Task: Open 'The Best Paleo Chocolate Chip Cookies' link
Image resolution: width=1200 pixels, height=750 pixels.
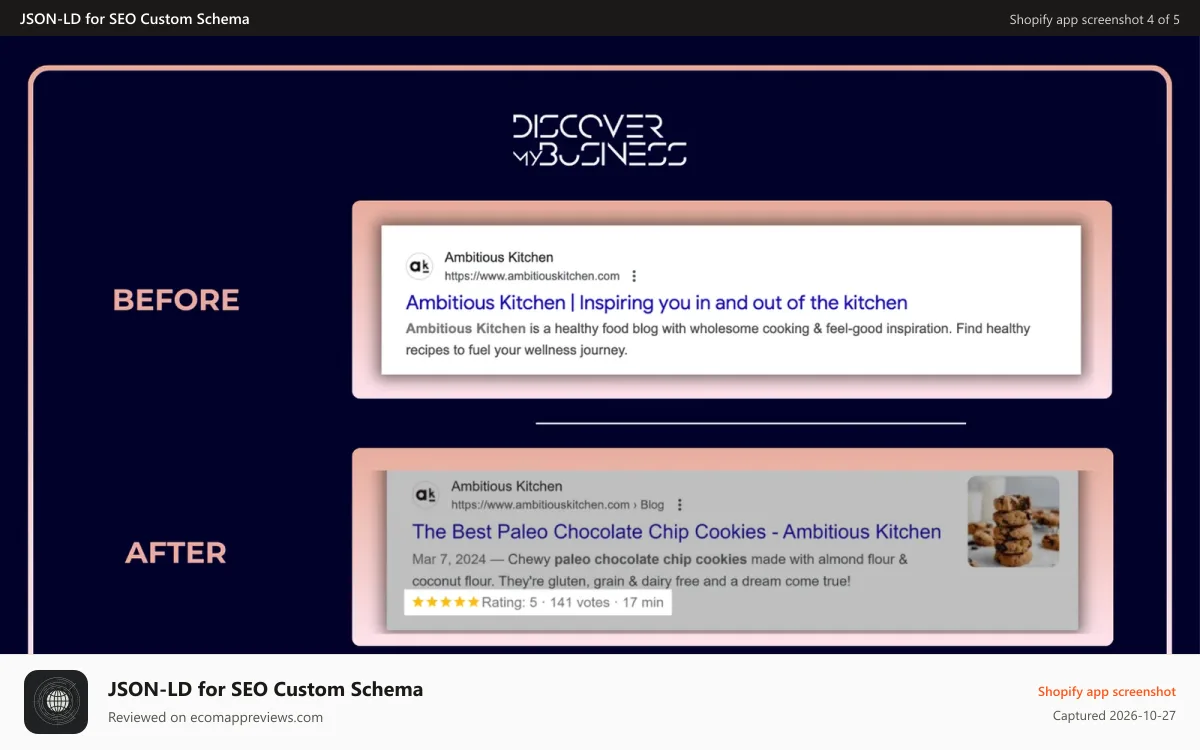Action: click(x=676, y=531)
